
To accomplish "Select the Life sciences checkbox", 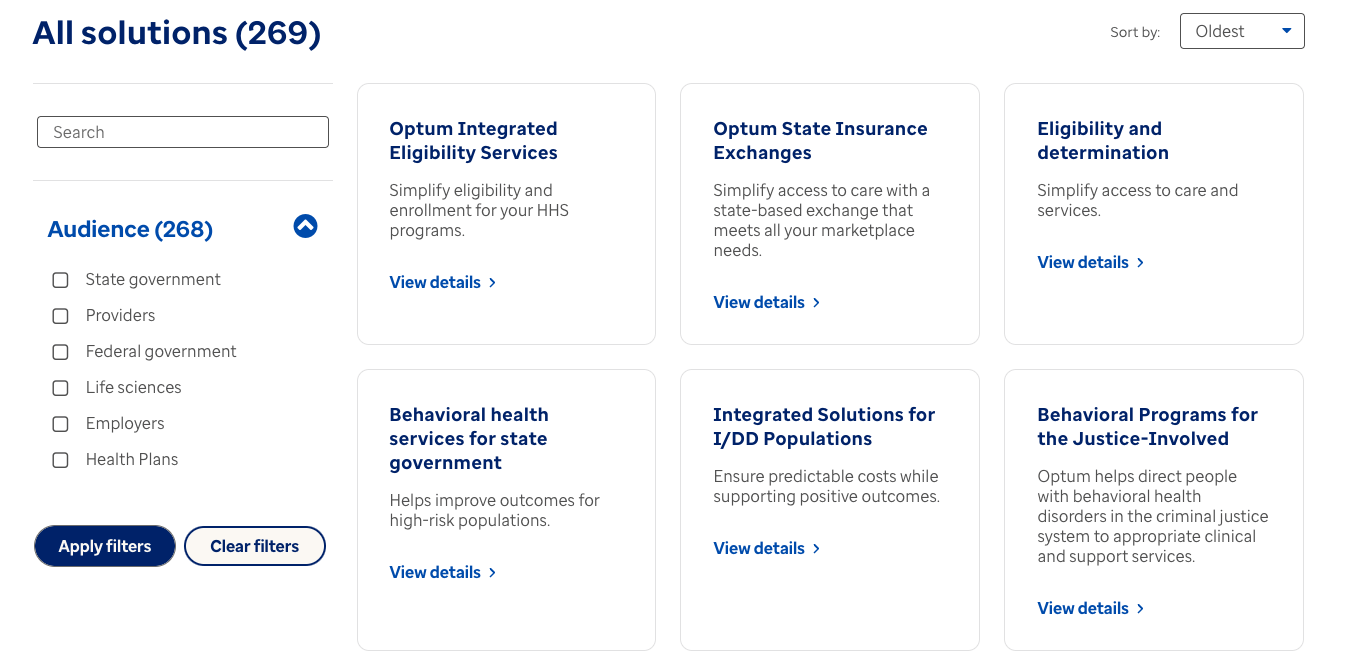I will [60, 388].
